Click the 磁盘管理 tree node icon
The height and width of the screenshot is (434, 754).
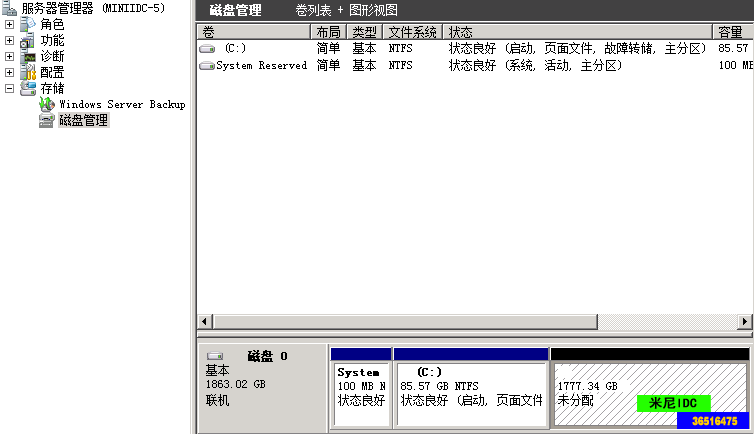pyautogui.click(x=47, y=120)
